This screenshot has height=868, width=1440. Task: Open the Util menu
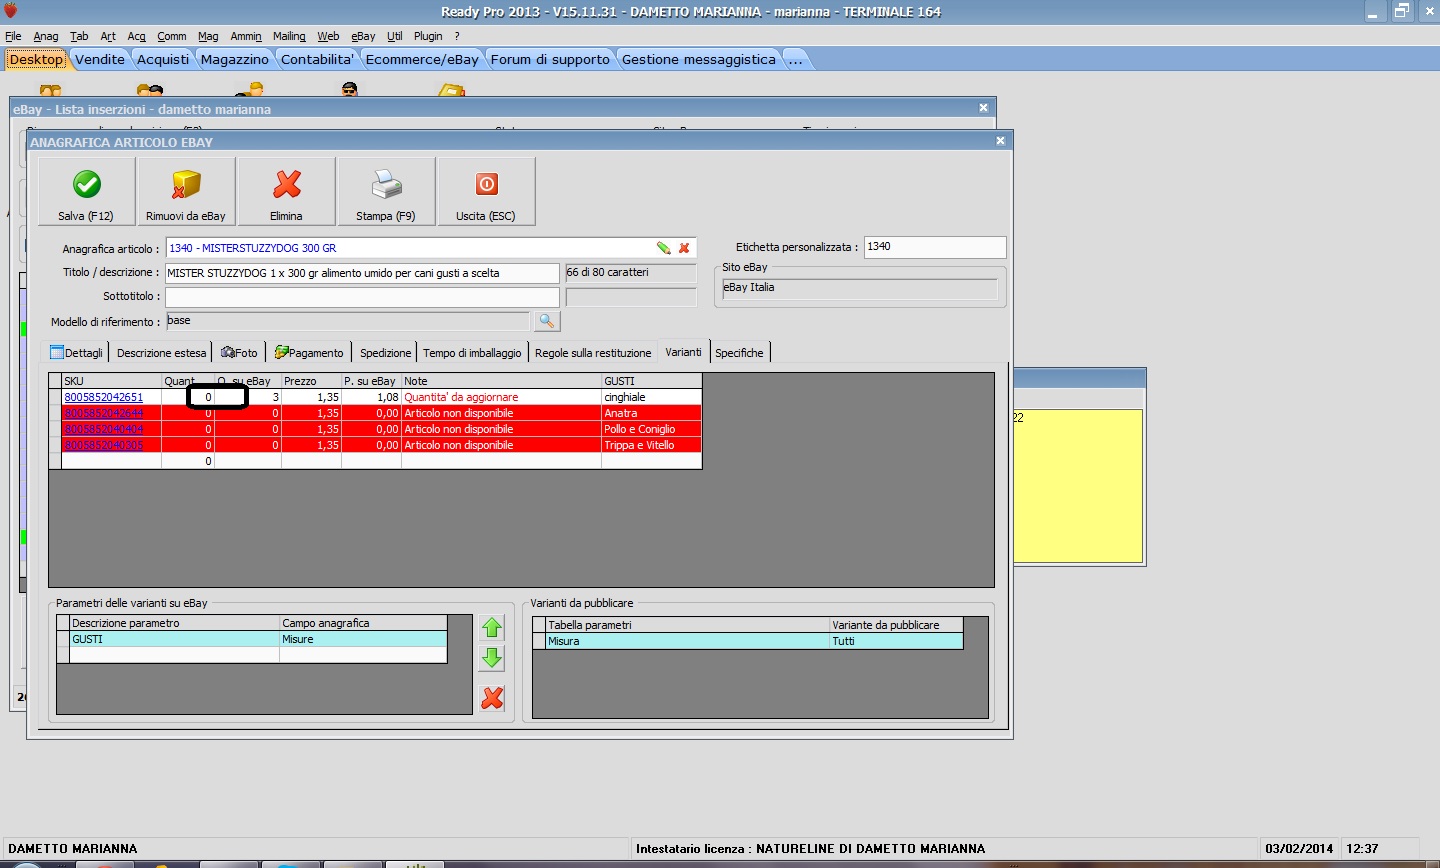tap(395, 36)
